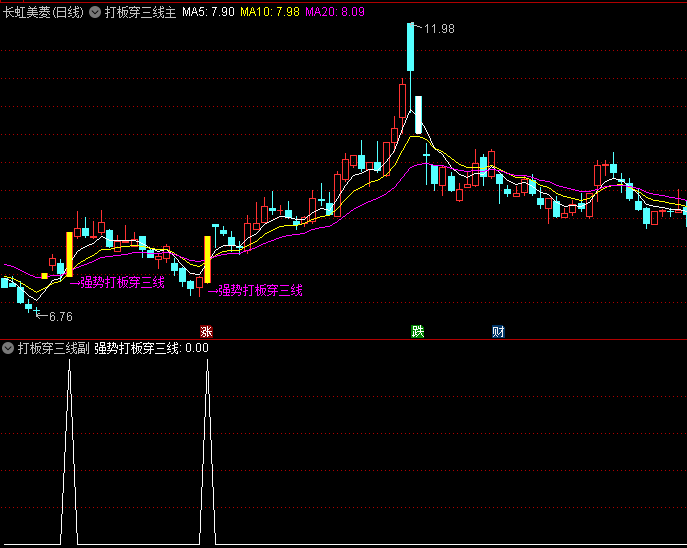
Task: Click the blue 财 financial marker icon
Action: (x=498, y=332)
